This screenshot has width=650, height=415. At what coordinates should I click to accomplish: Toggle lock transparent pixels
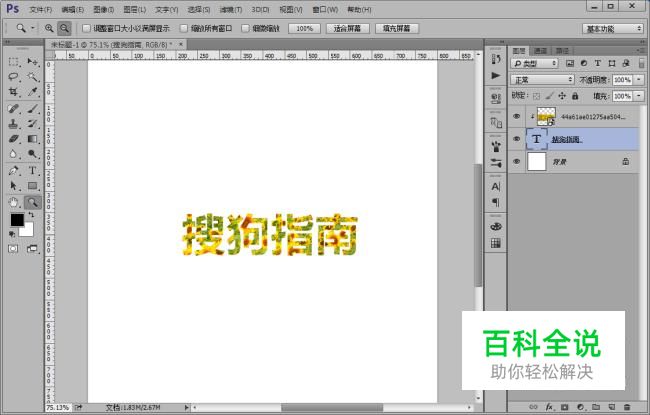click(536, 96)
